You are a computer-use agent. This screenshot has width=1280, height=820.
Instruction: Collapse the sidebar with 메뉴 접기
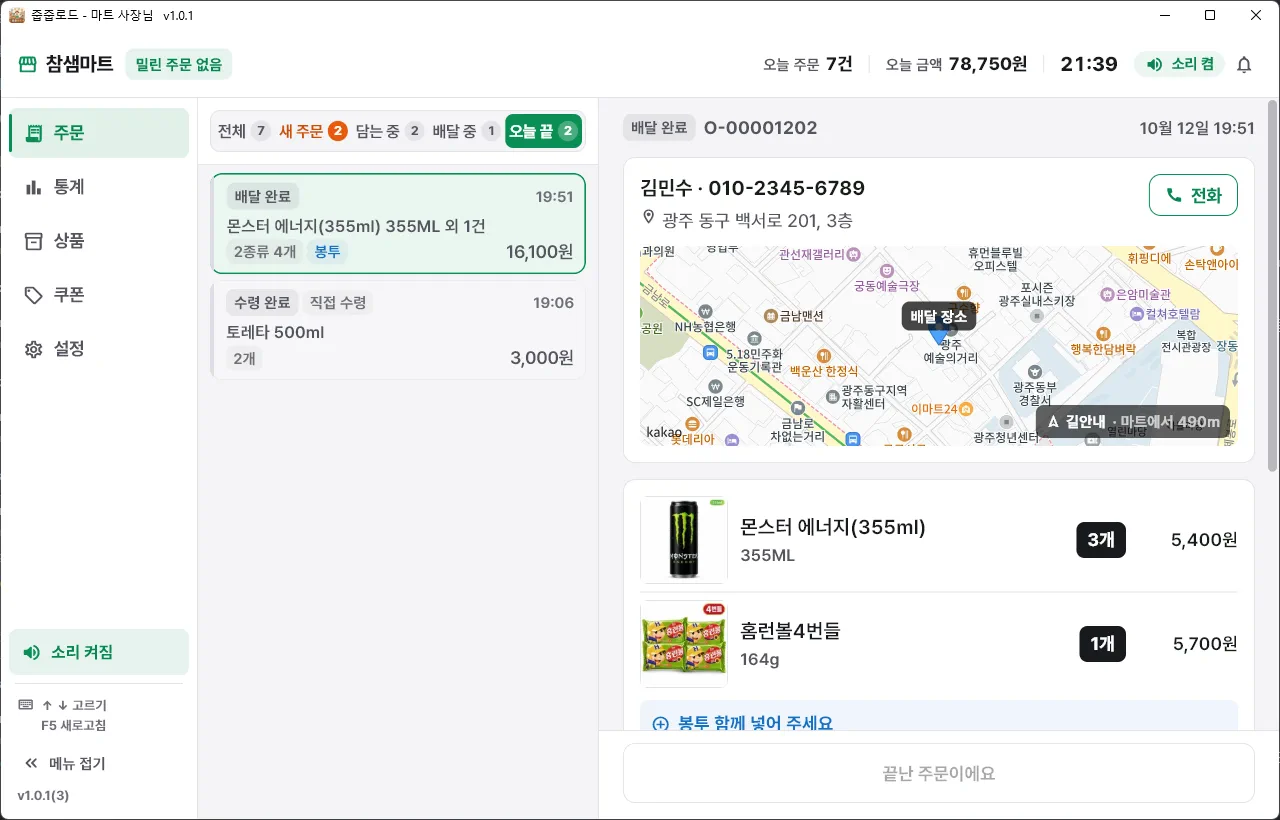[x=67, y=763]
